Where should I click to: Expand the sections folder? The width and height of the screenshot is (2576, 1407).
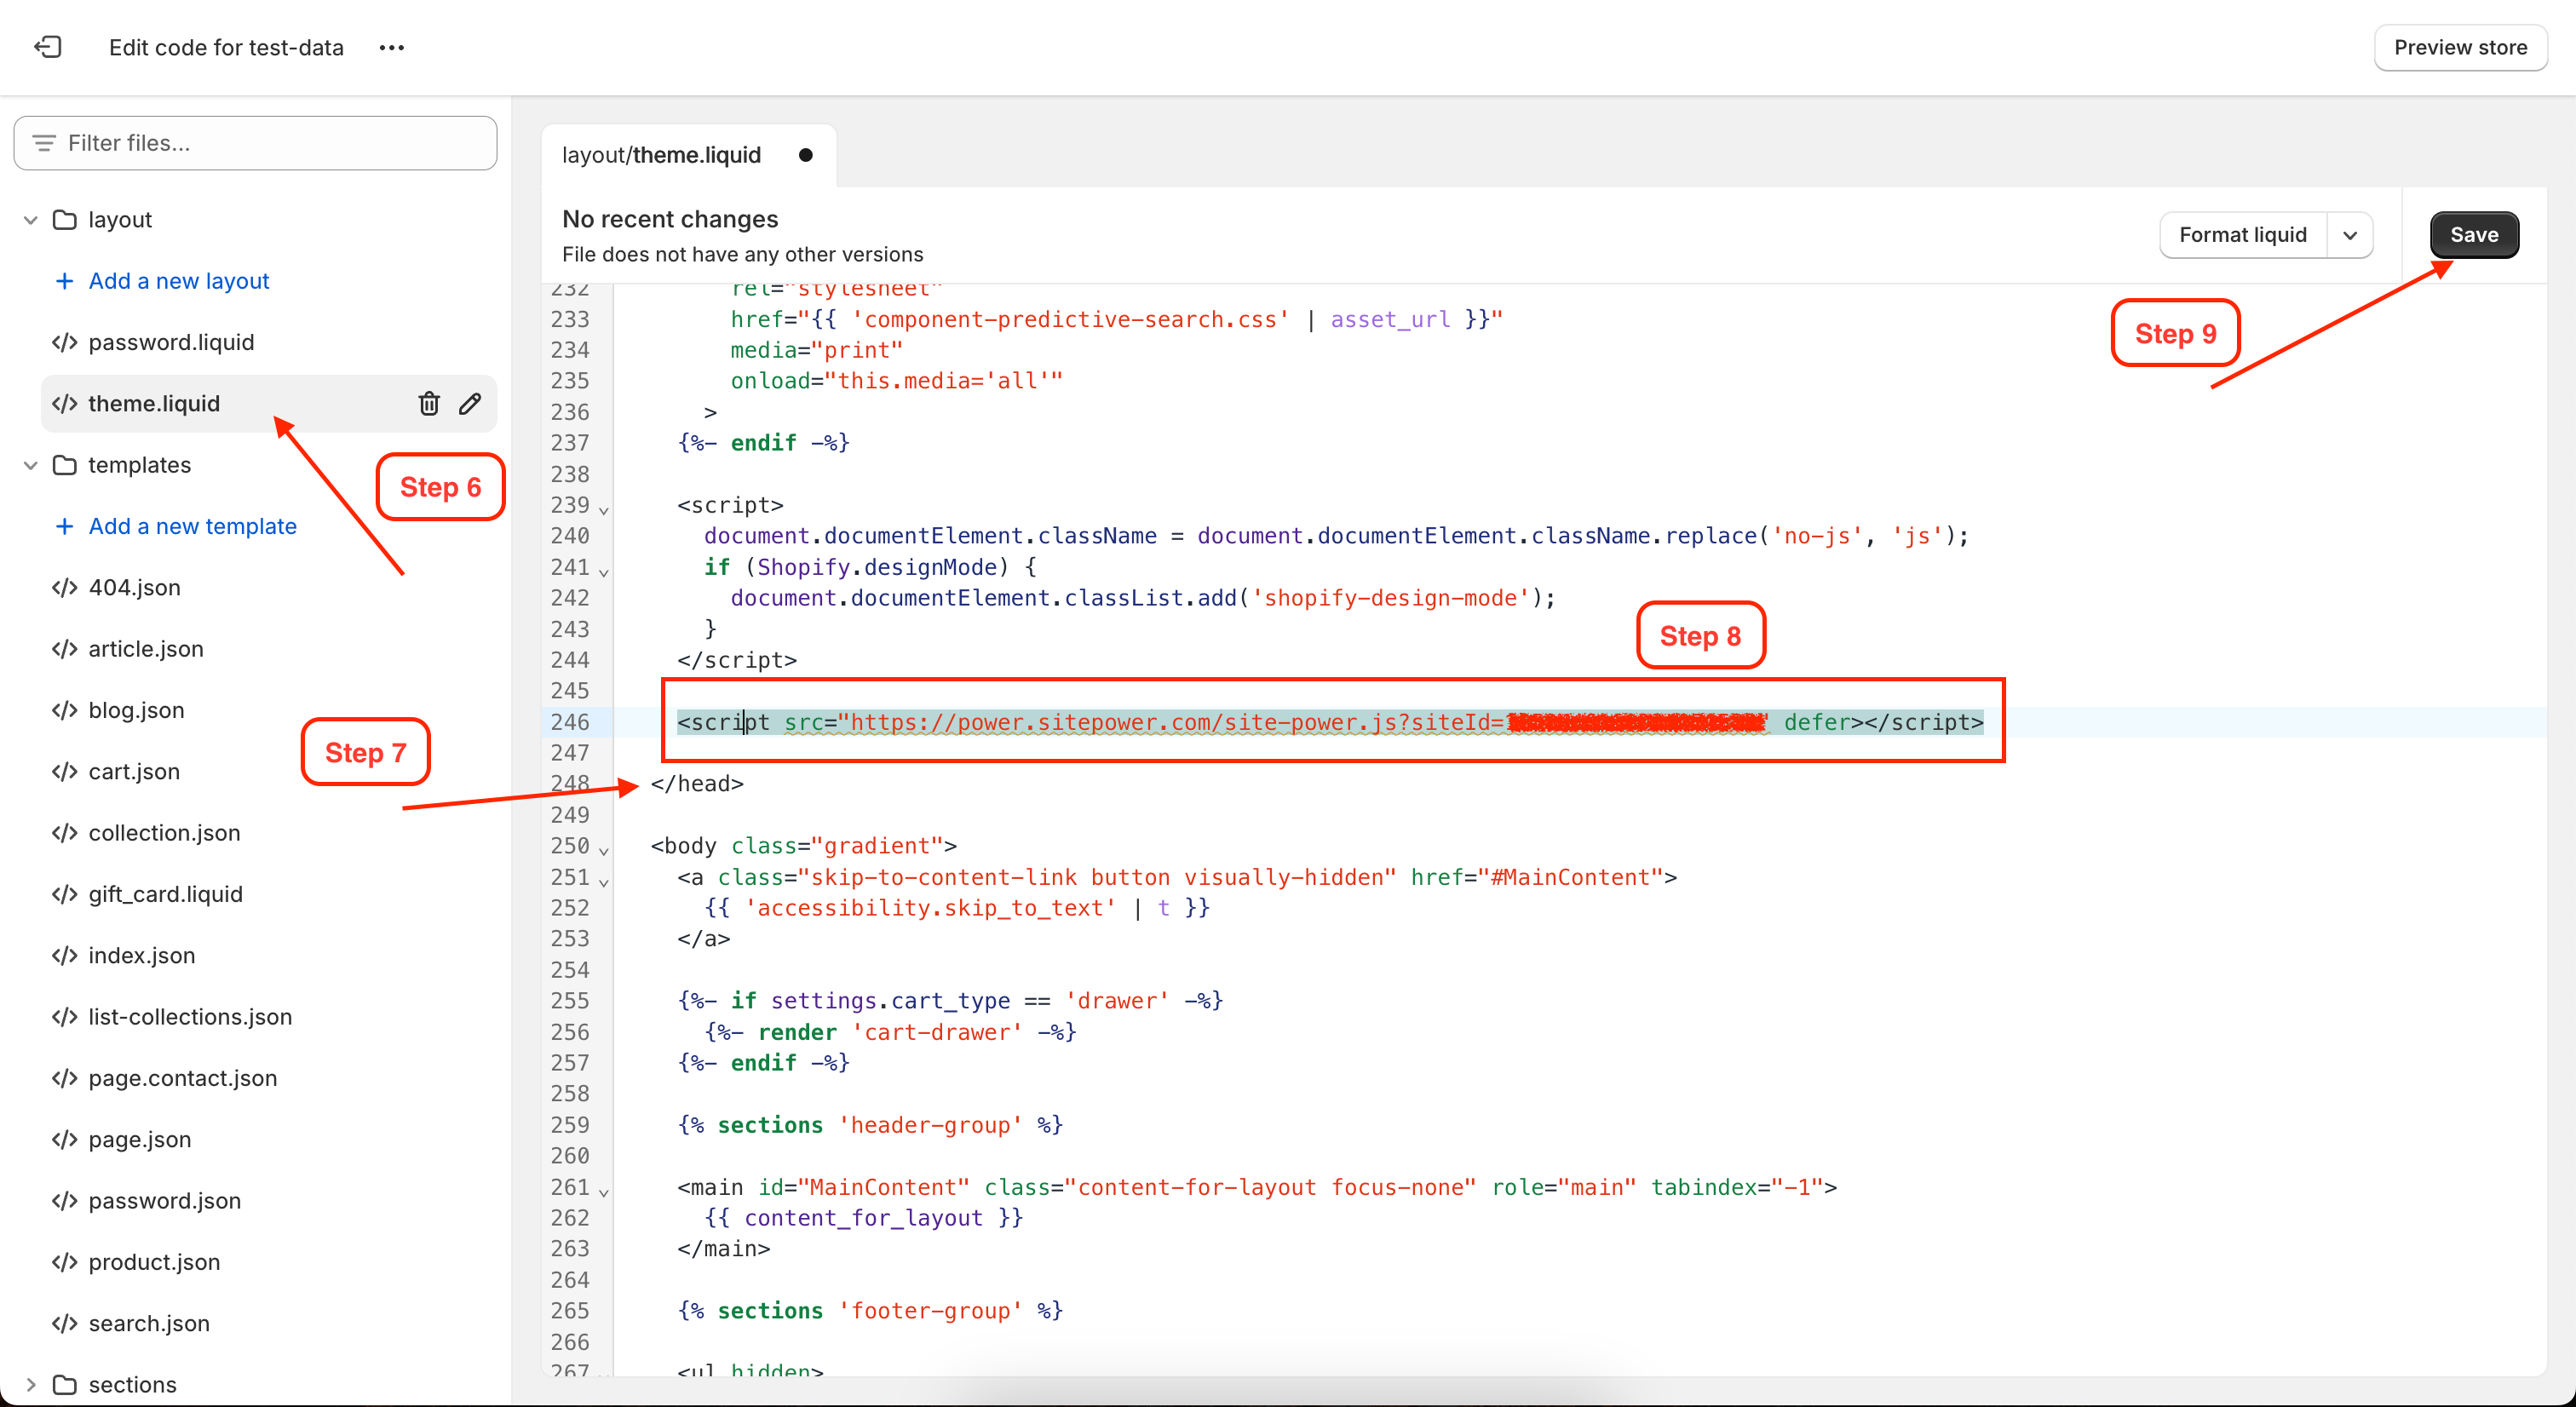point(31,1384)
